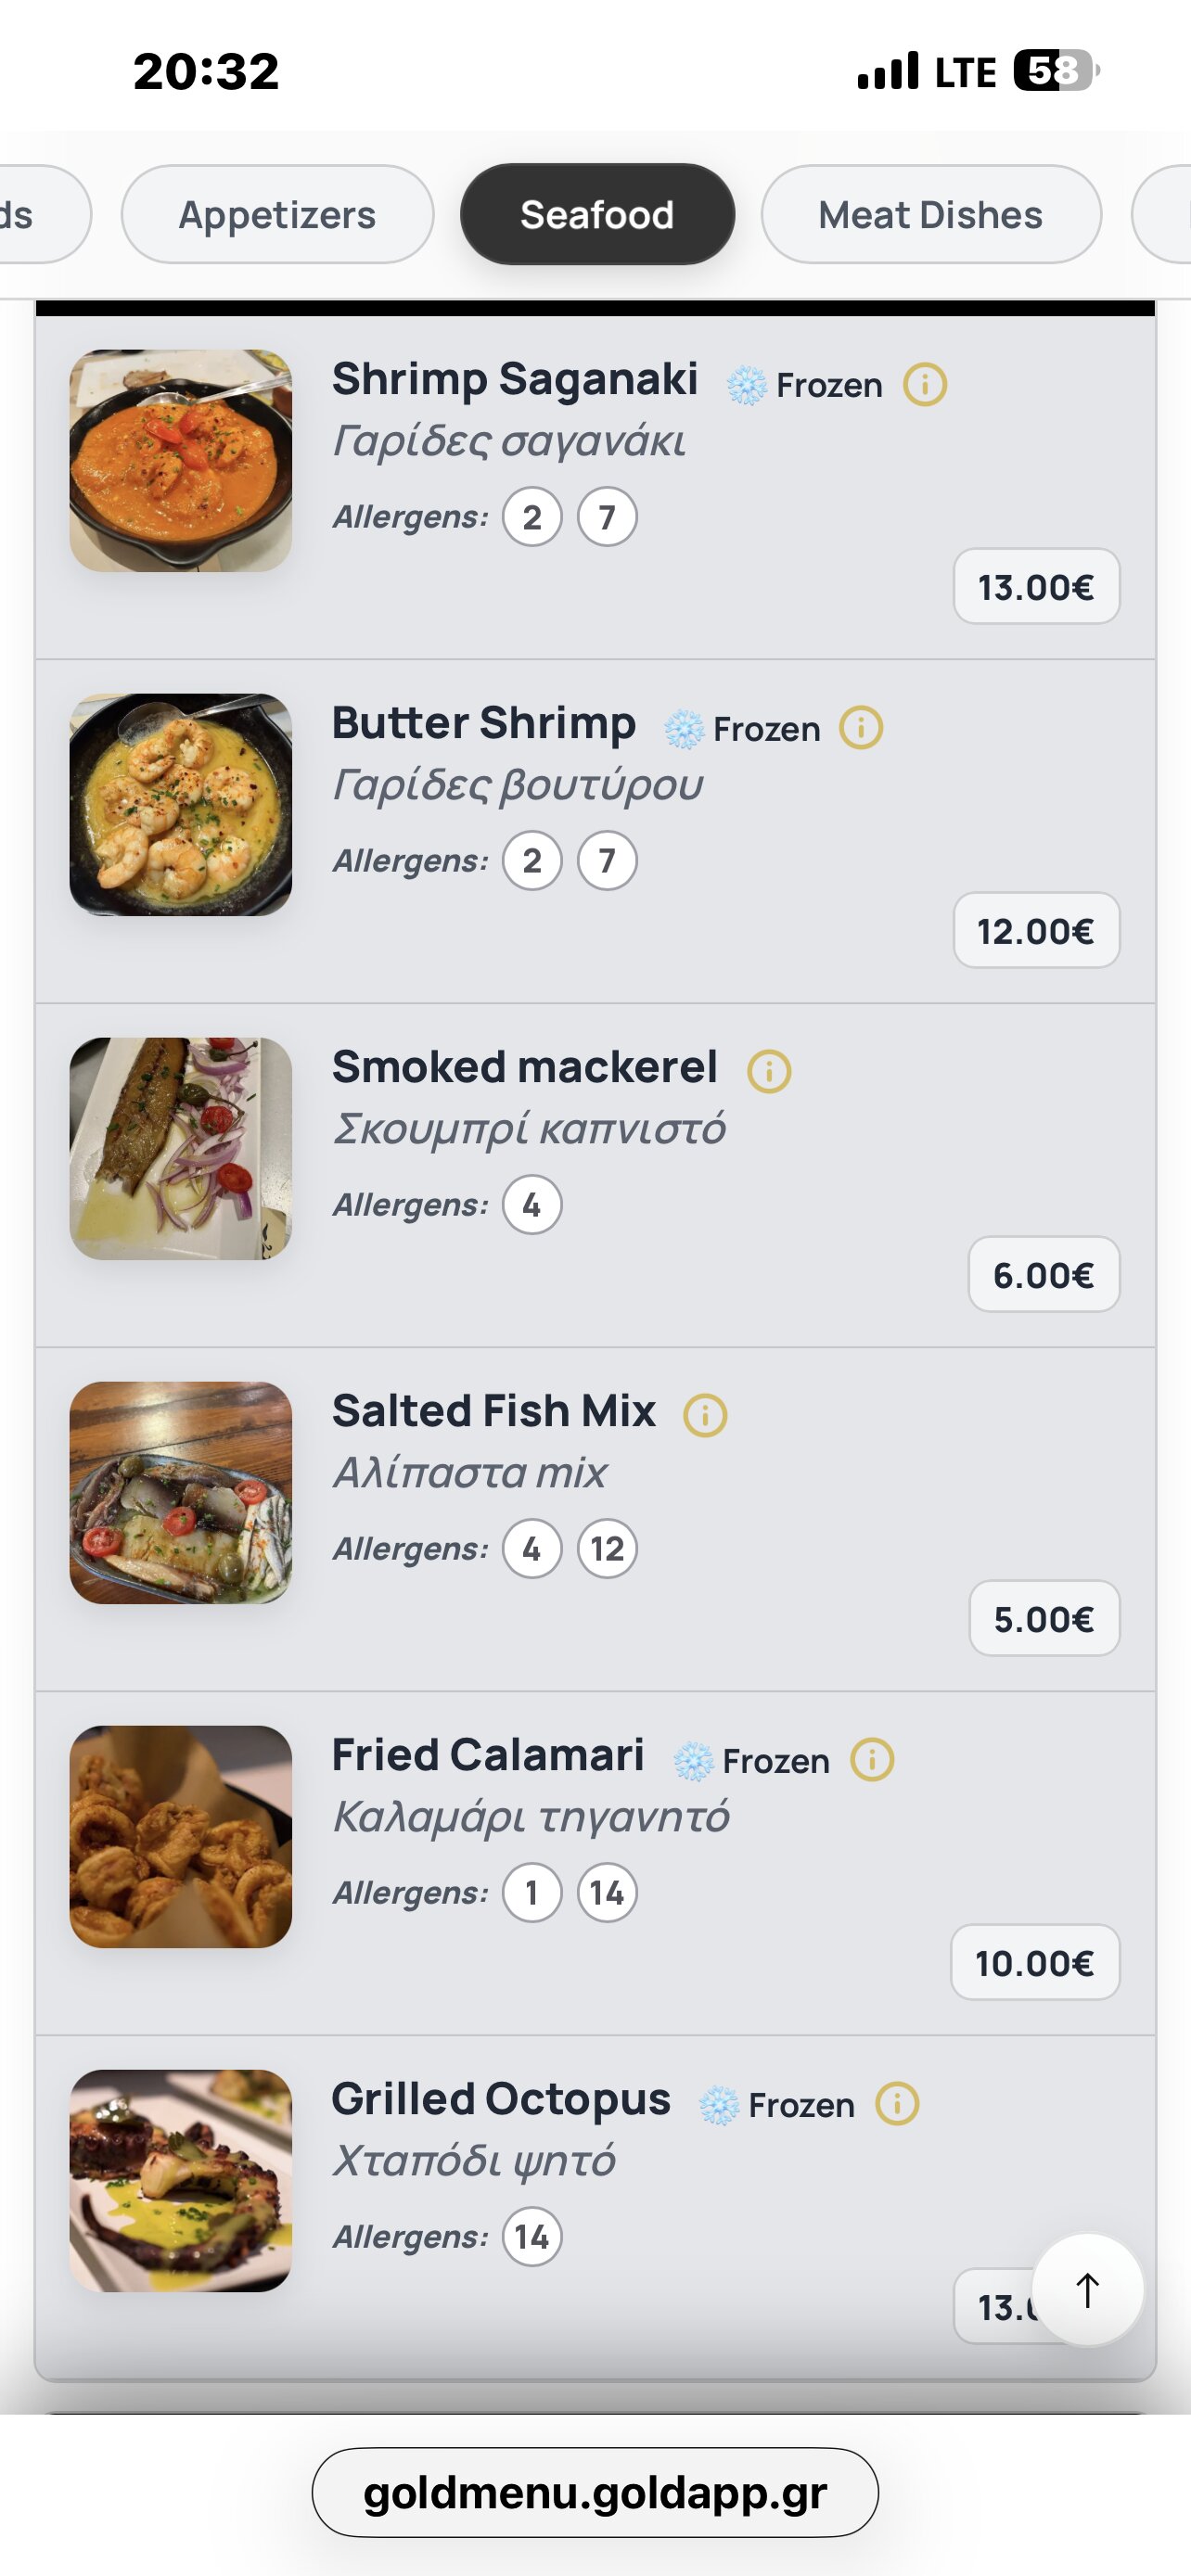1191x2576 pixels.
Task: Open info icon for Fried Calamari
Action: pyautogui.click(x=871, y=1759)
